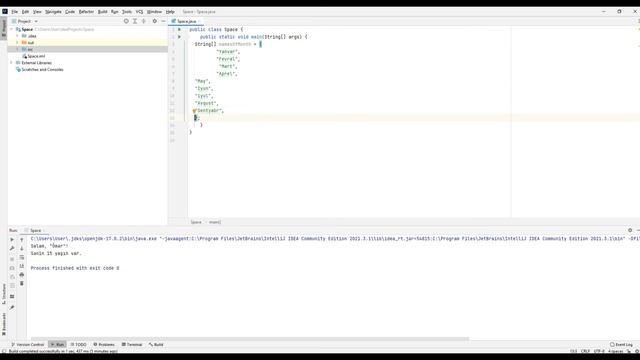640x360 pixels.
Task: Click Collapse All in Project panel header
Action: click(x=144, y=21)
